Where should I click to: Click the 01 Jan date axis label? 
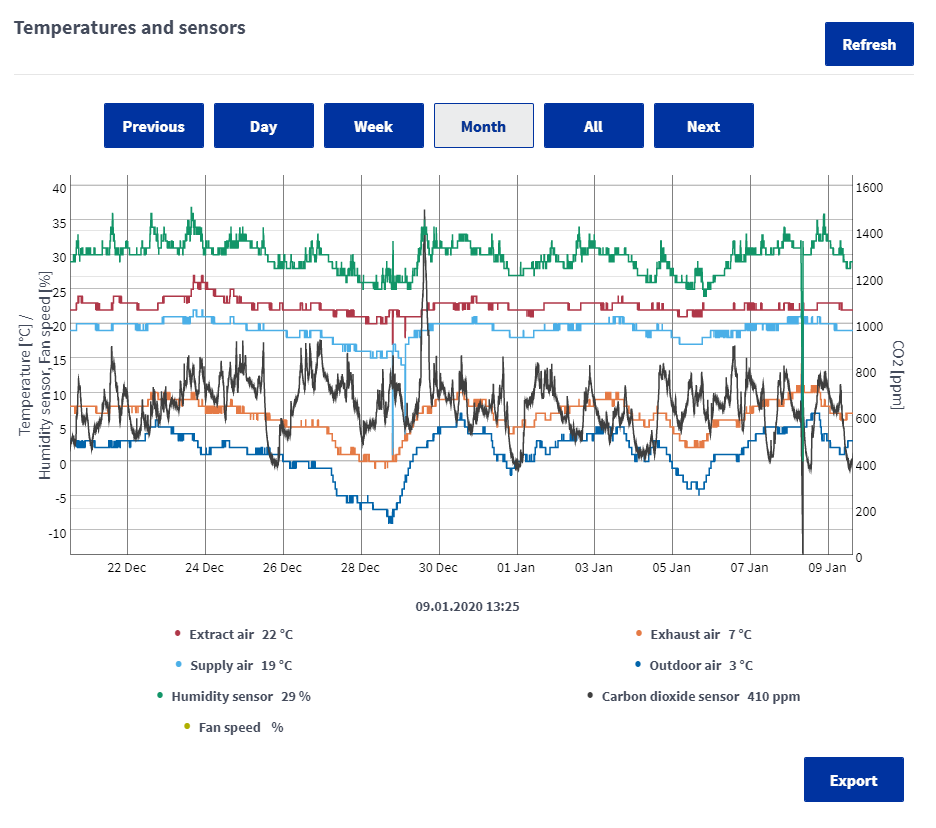click(516, 567)
